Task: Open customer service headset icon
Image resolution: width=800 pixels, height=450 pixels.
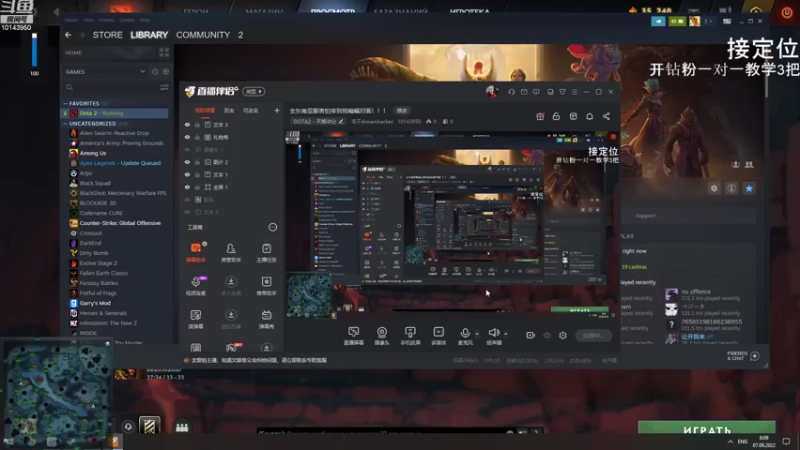Action: point(511,92)
